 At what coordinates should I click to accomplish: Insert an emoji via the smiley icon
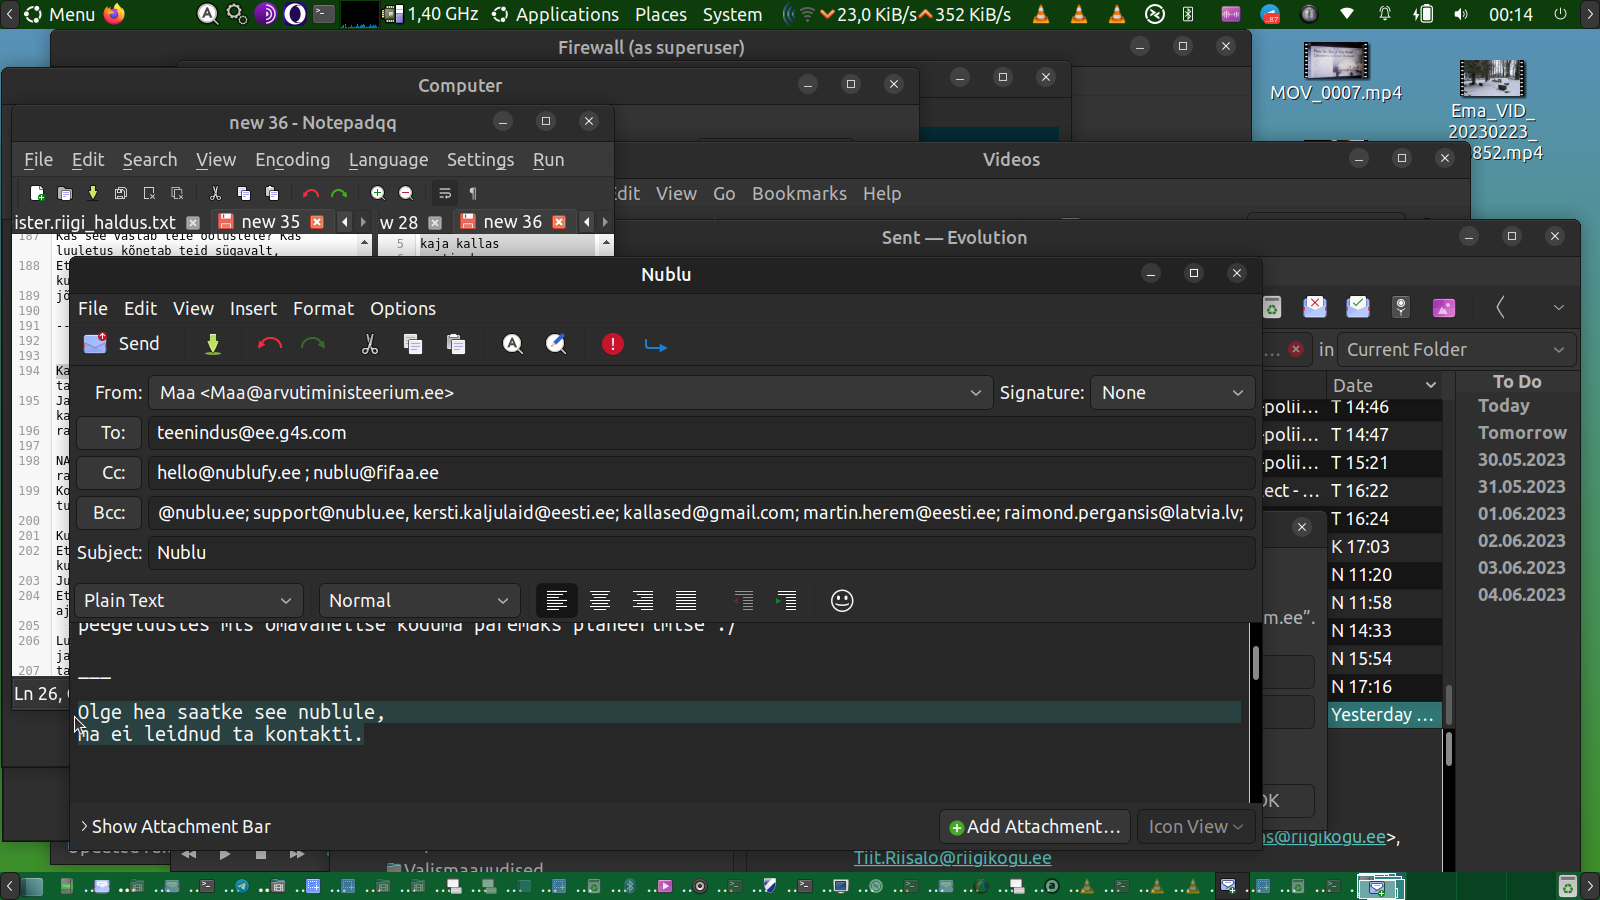pos(842,600)
